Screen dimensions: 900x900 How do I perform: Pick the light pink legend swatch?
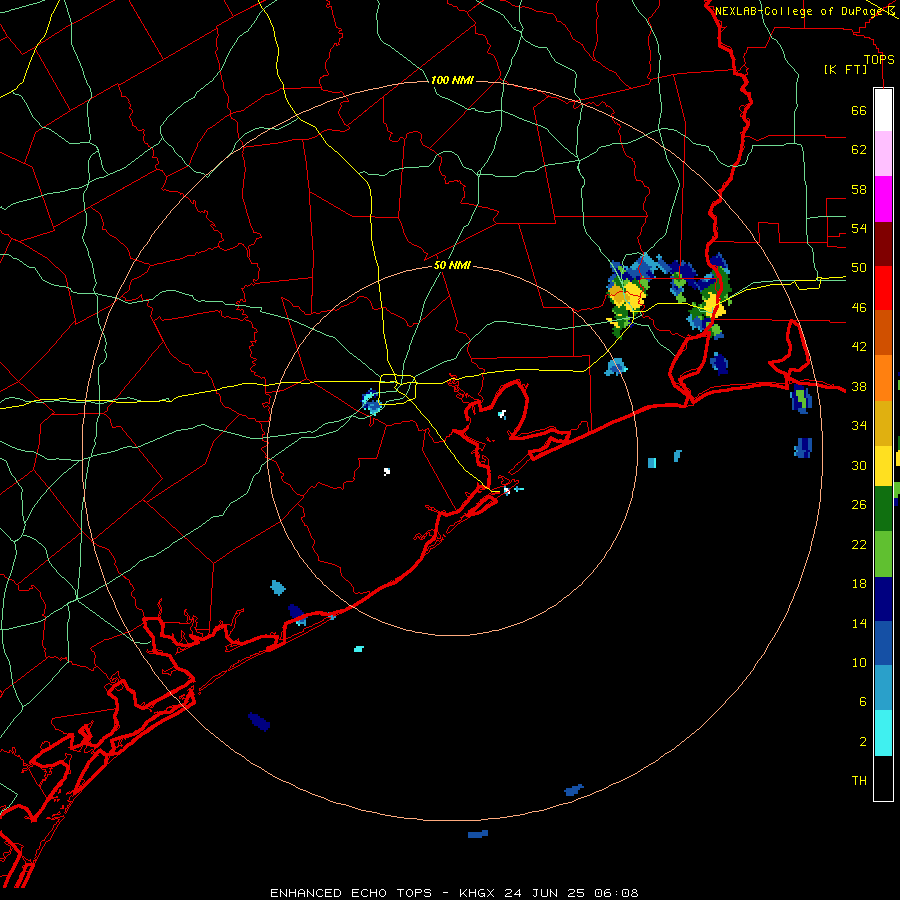tap(883, 154)
